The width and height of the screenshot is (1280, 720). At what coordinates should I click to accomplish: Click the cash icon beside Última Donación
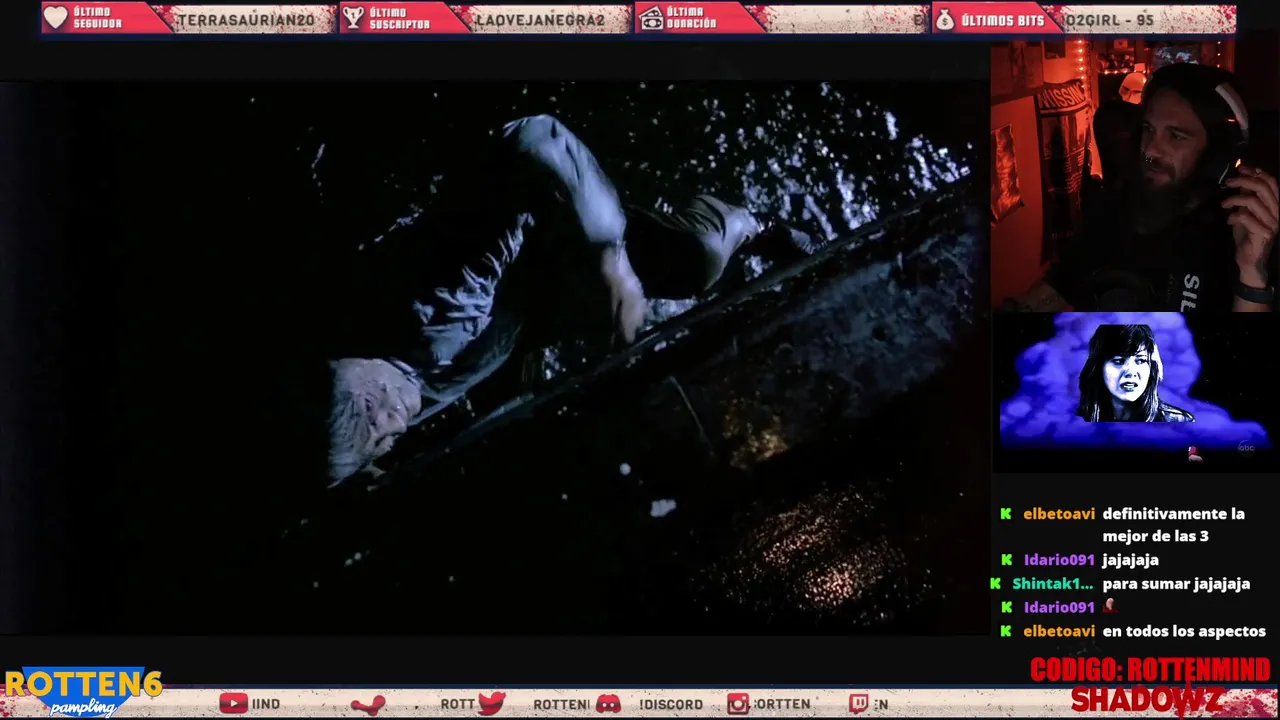652,18
